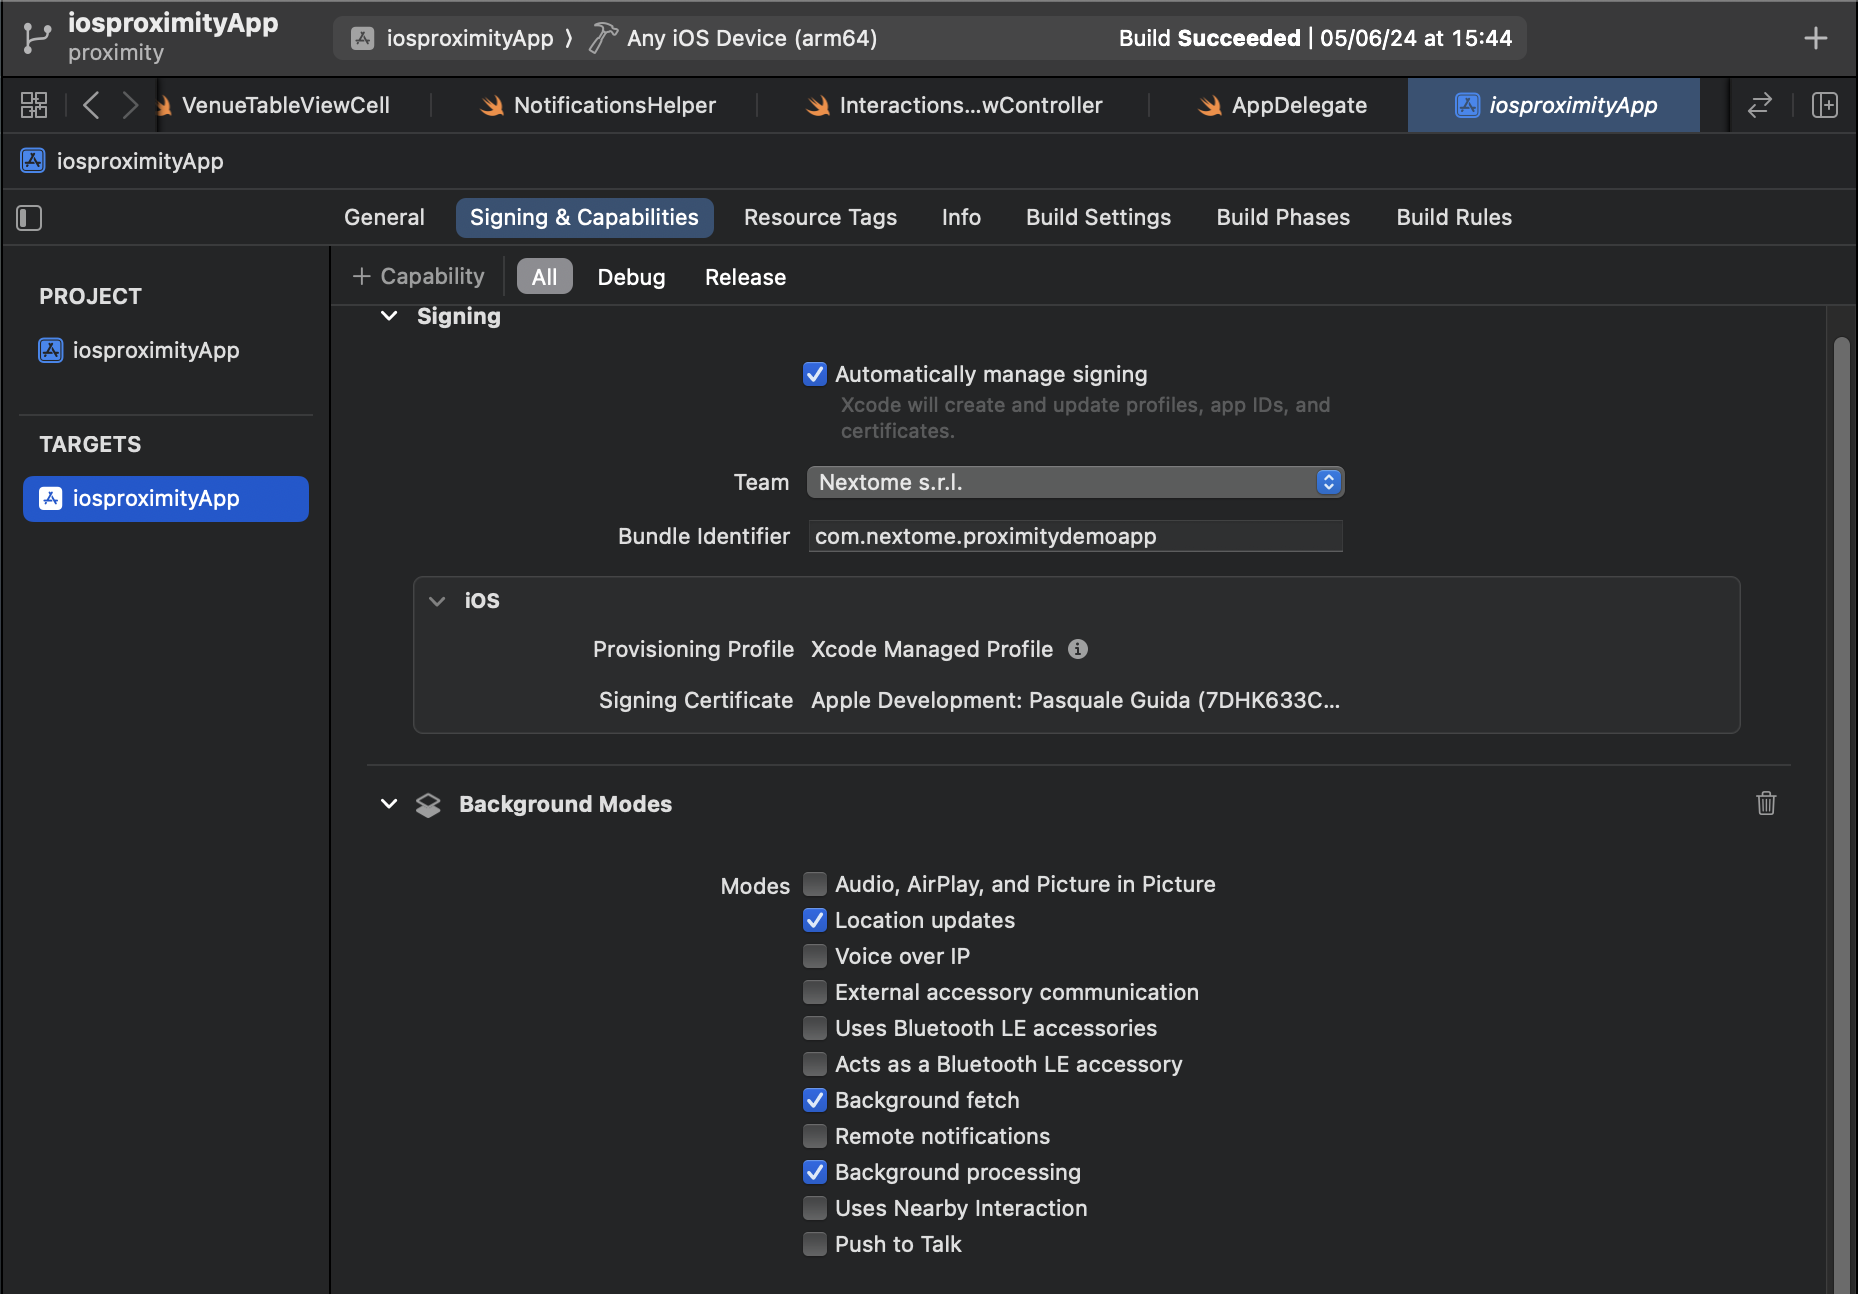The image size is (1858, 1294).
Task: Click the iosproximityApp breadcrumb project icon
Action: (x=33, y=161)
